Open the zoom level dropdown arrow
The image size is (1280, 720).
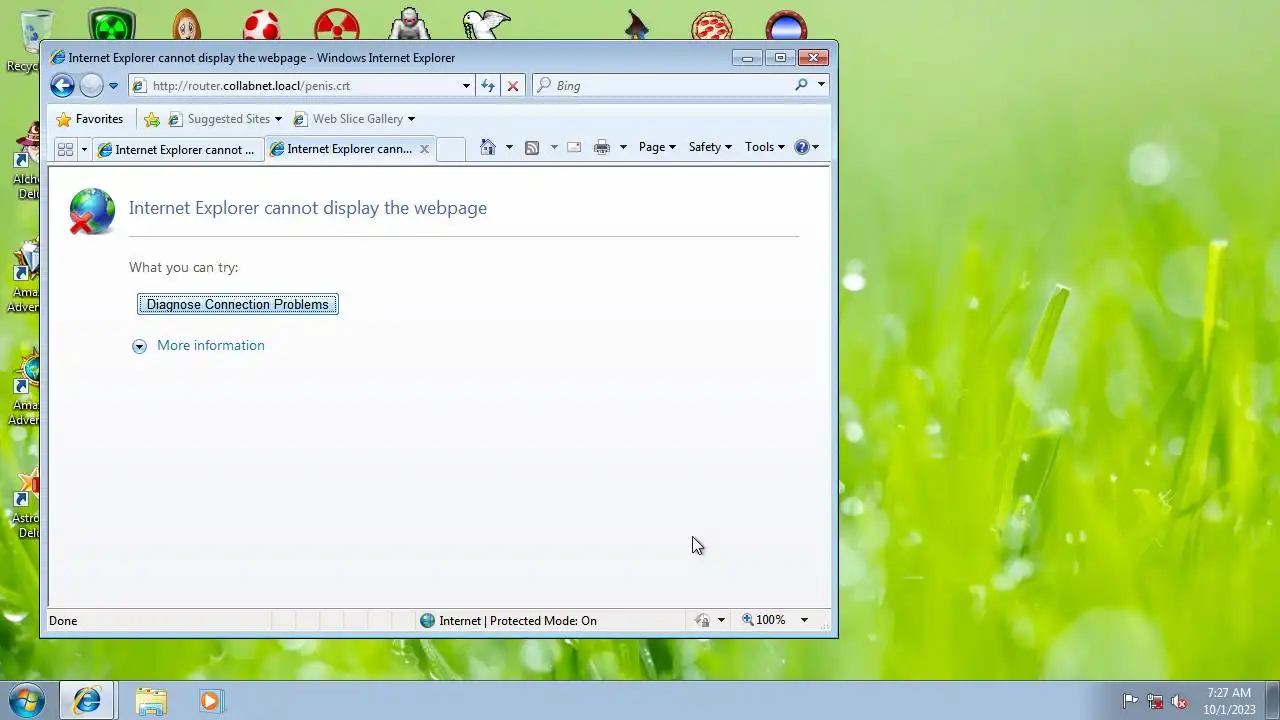pos(804,620)
